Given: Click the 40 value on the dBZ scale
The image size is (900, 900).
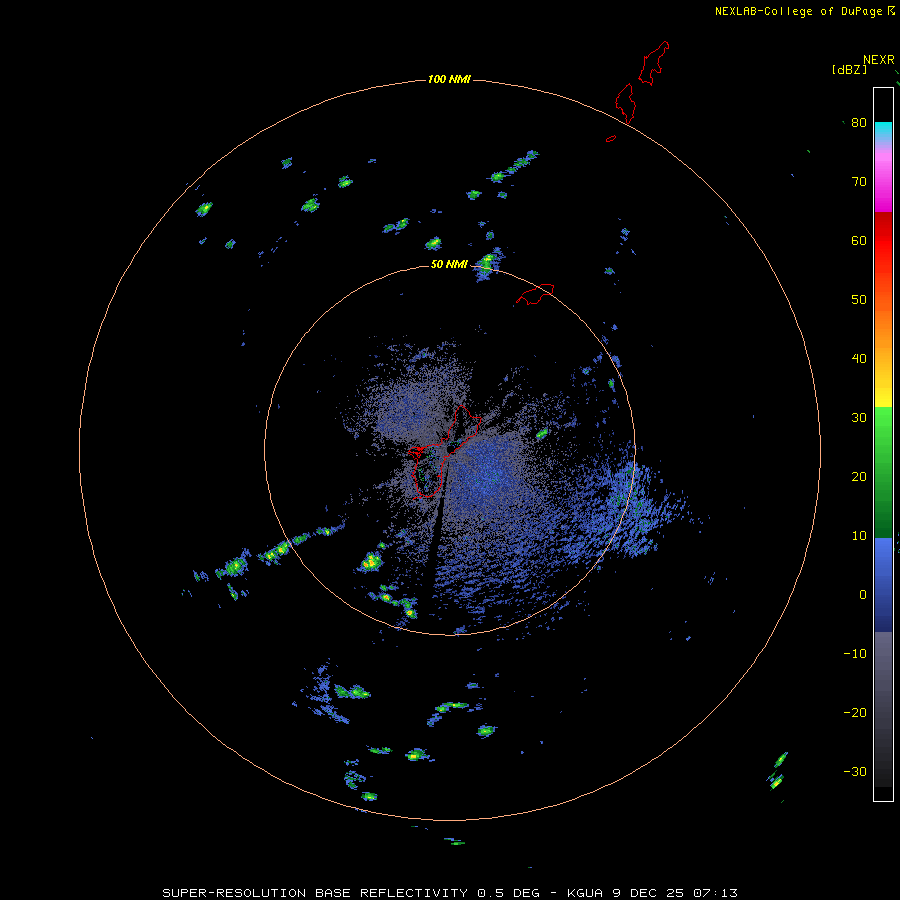Looking at the screenshot, I should pos(859,359).
